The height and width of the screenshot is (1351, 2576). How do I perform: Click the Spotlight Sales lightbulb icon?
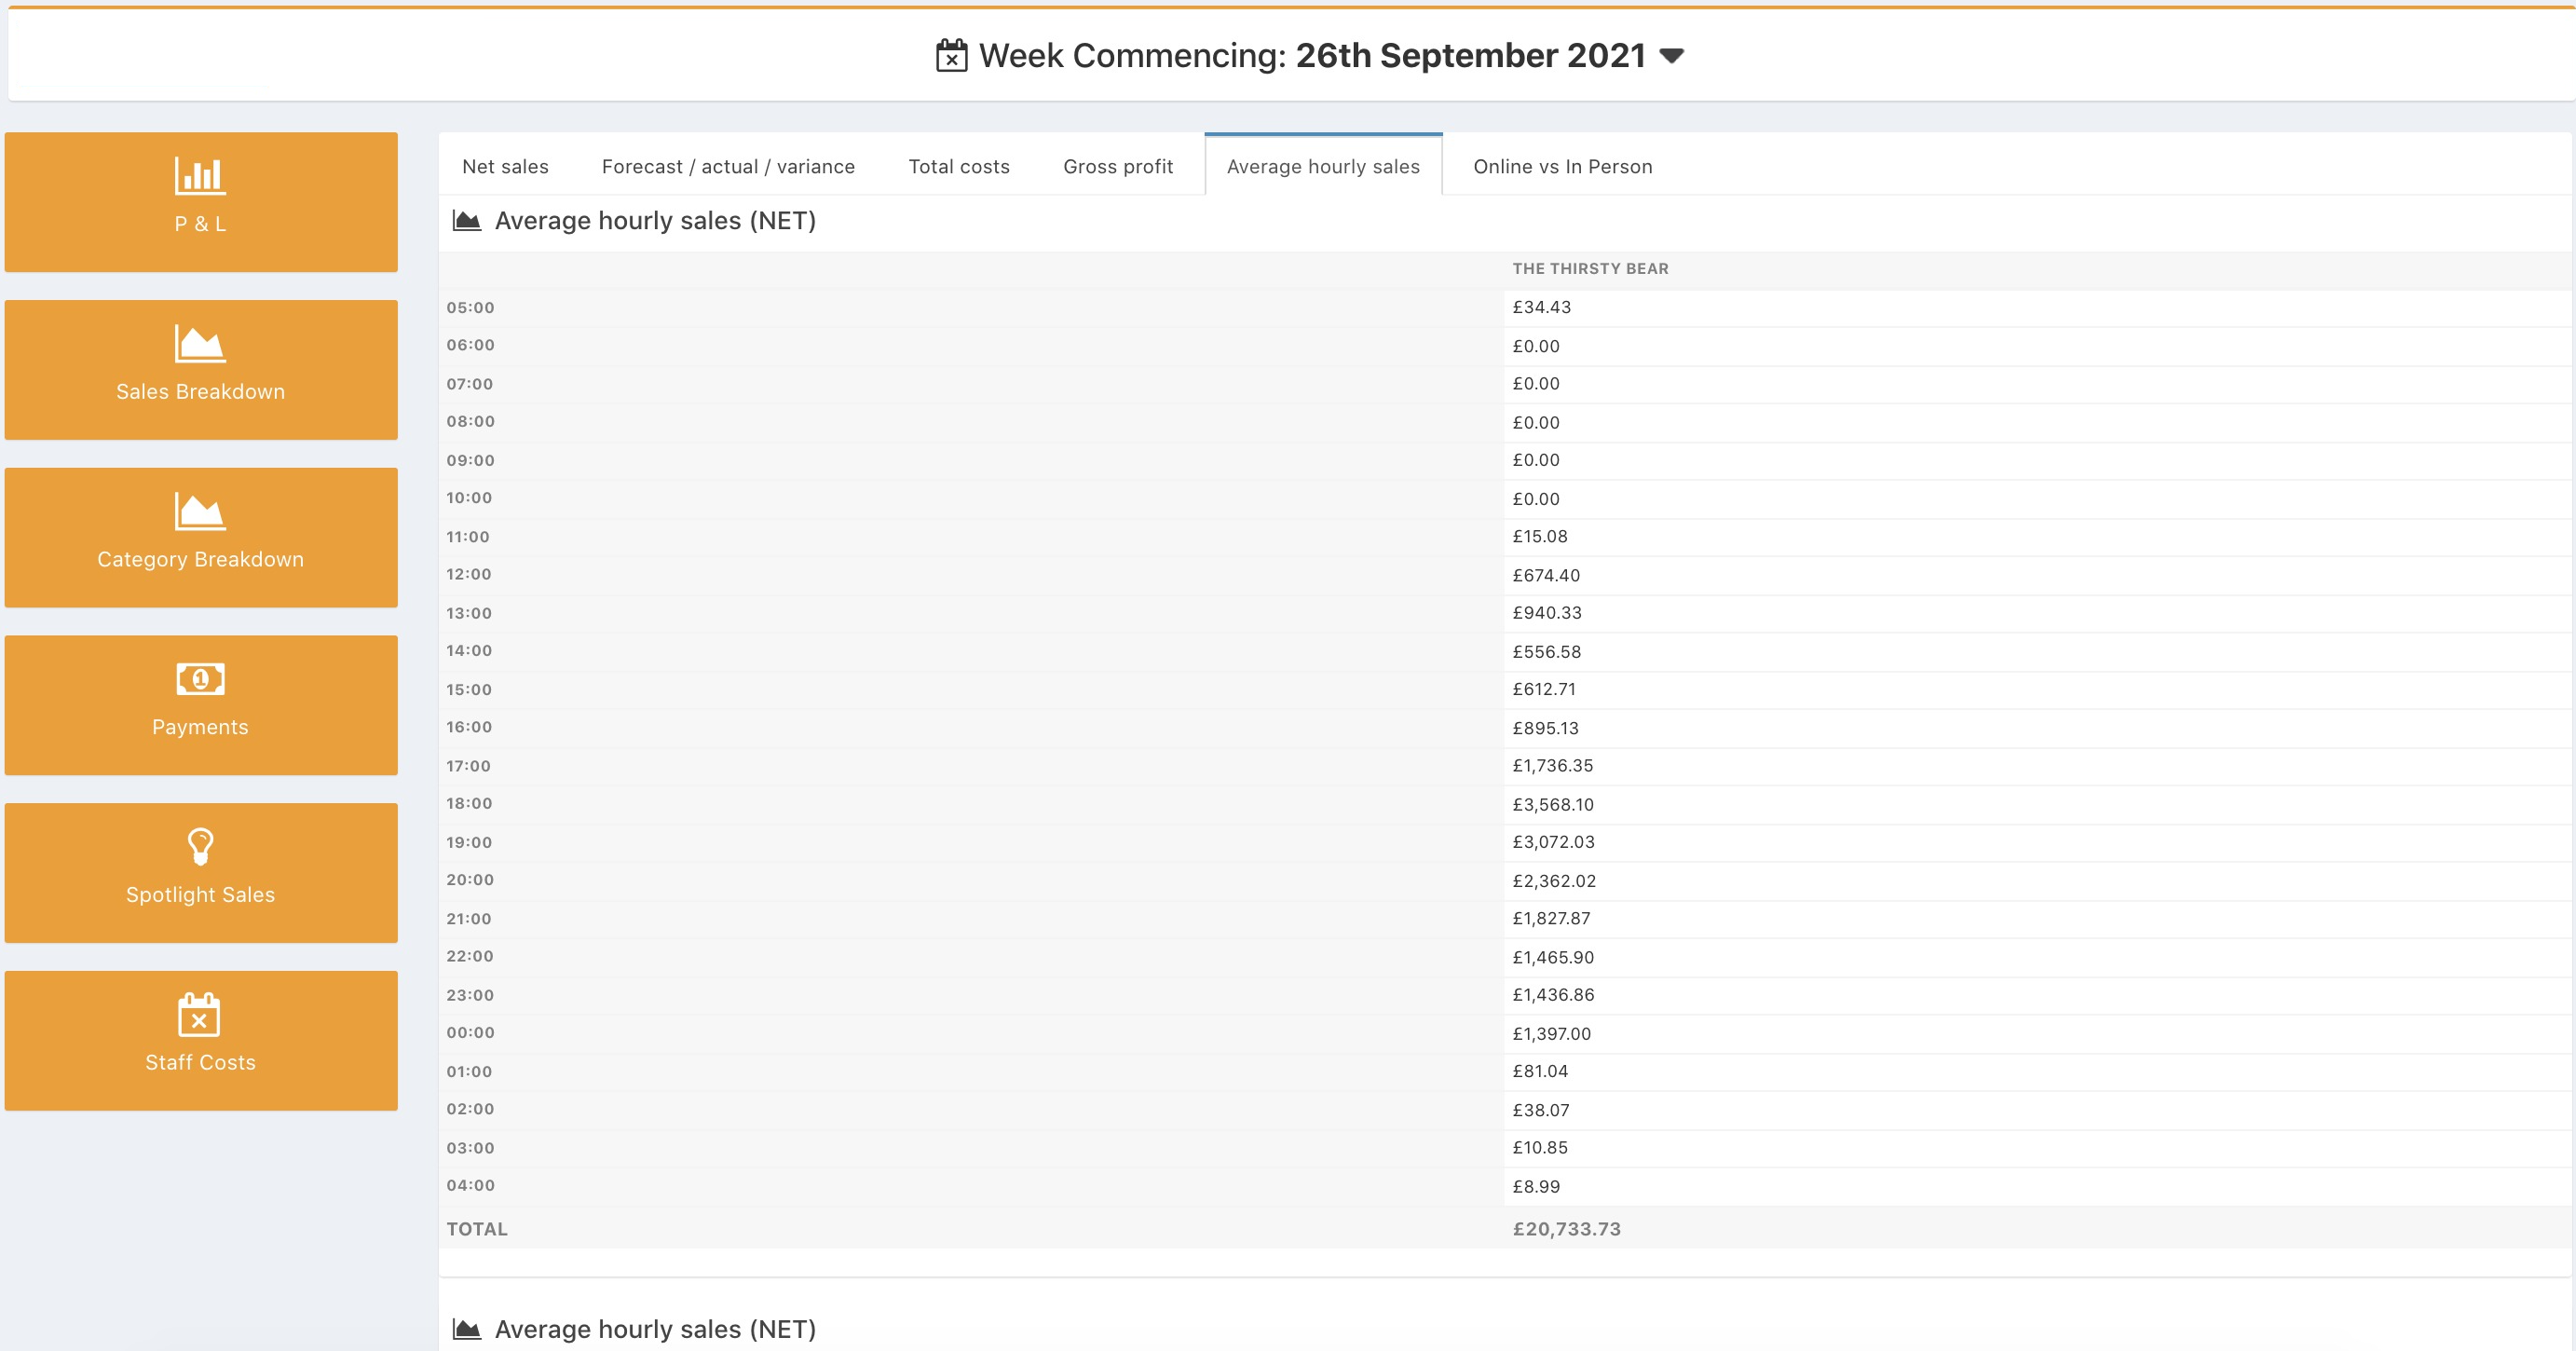(200, 846)
